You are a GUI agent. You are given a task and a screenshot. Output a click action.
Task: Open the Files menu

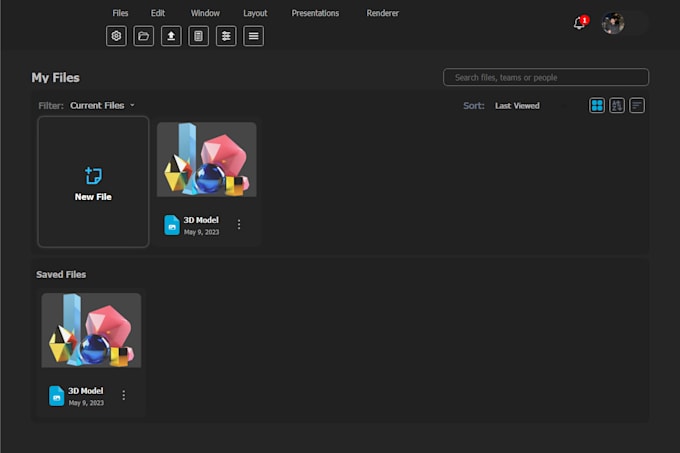pyautogui.click(x=120, y=13)
